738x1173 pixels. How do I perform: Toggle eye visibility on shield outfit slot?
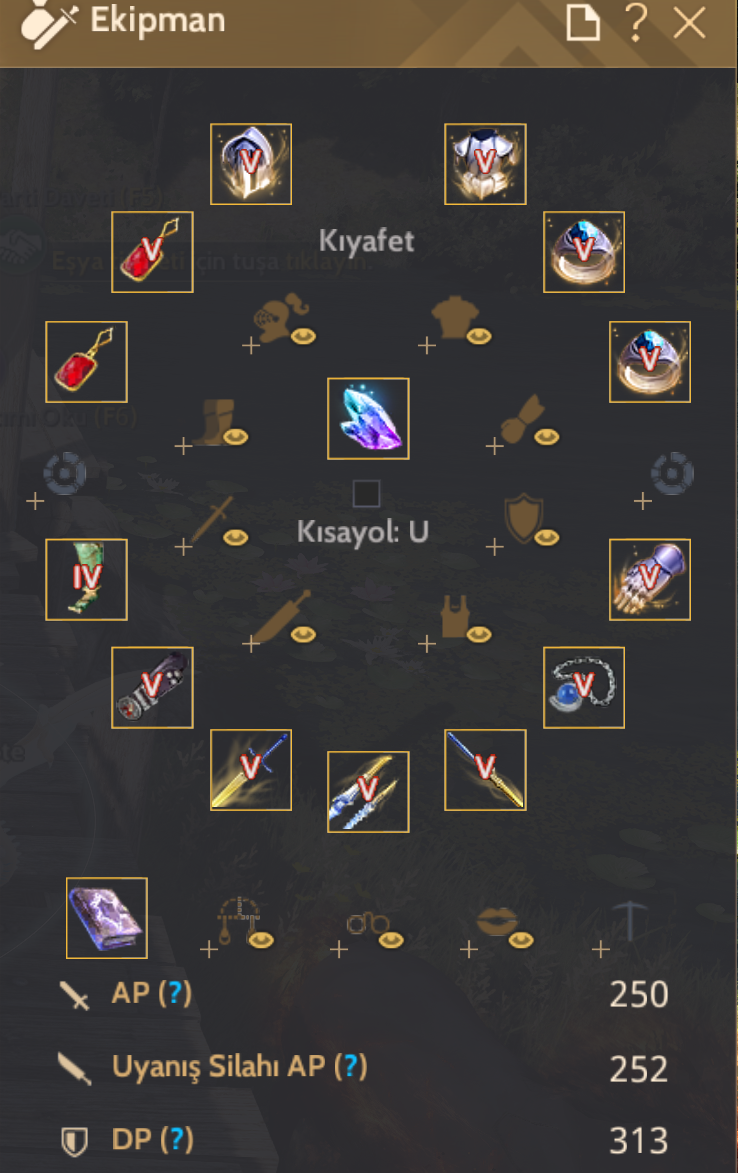click(547, 537)
